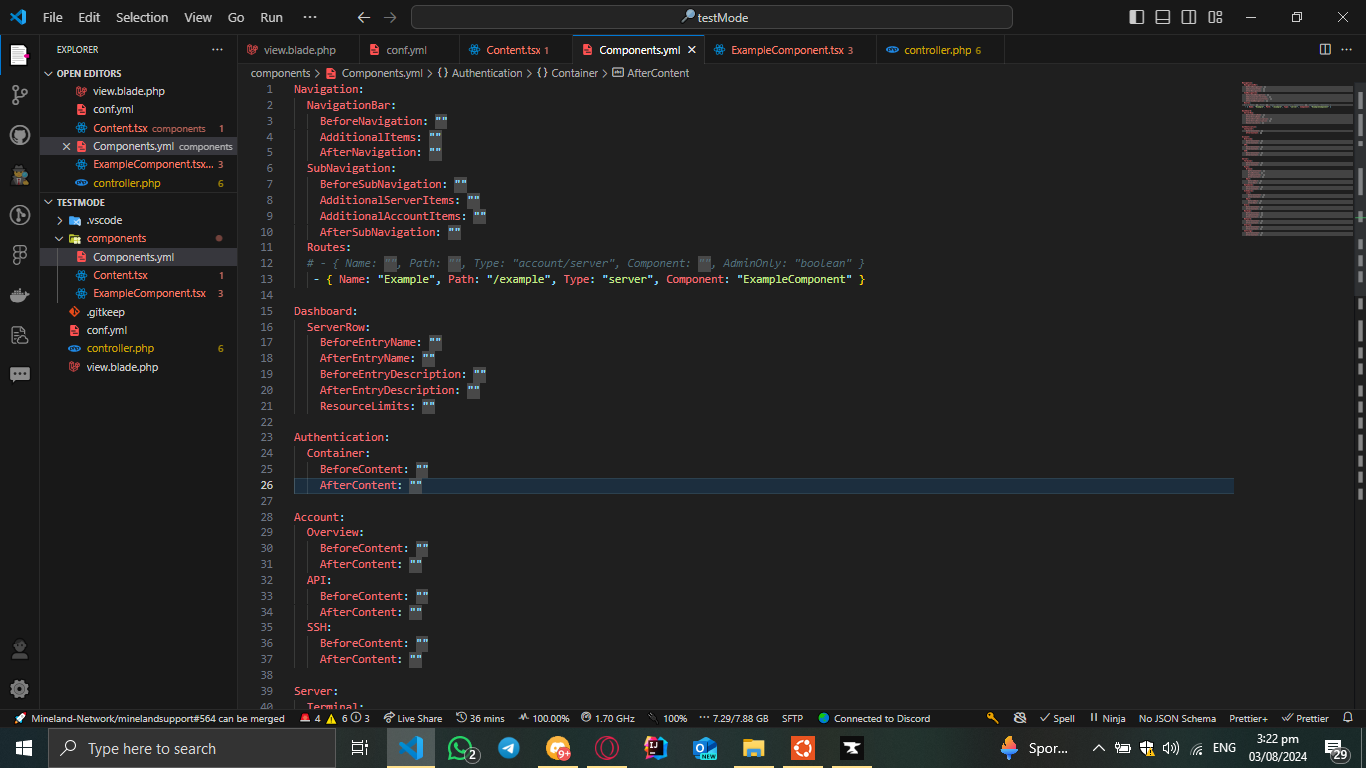Open Windows Task View
The height and width of the screenshot is (768, 1366).
[360, 748]
